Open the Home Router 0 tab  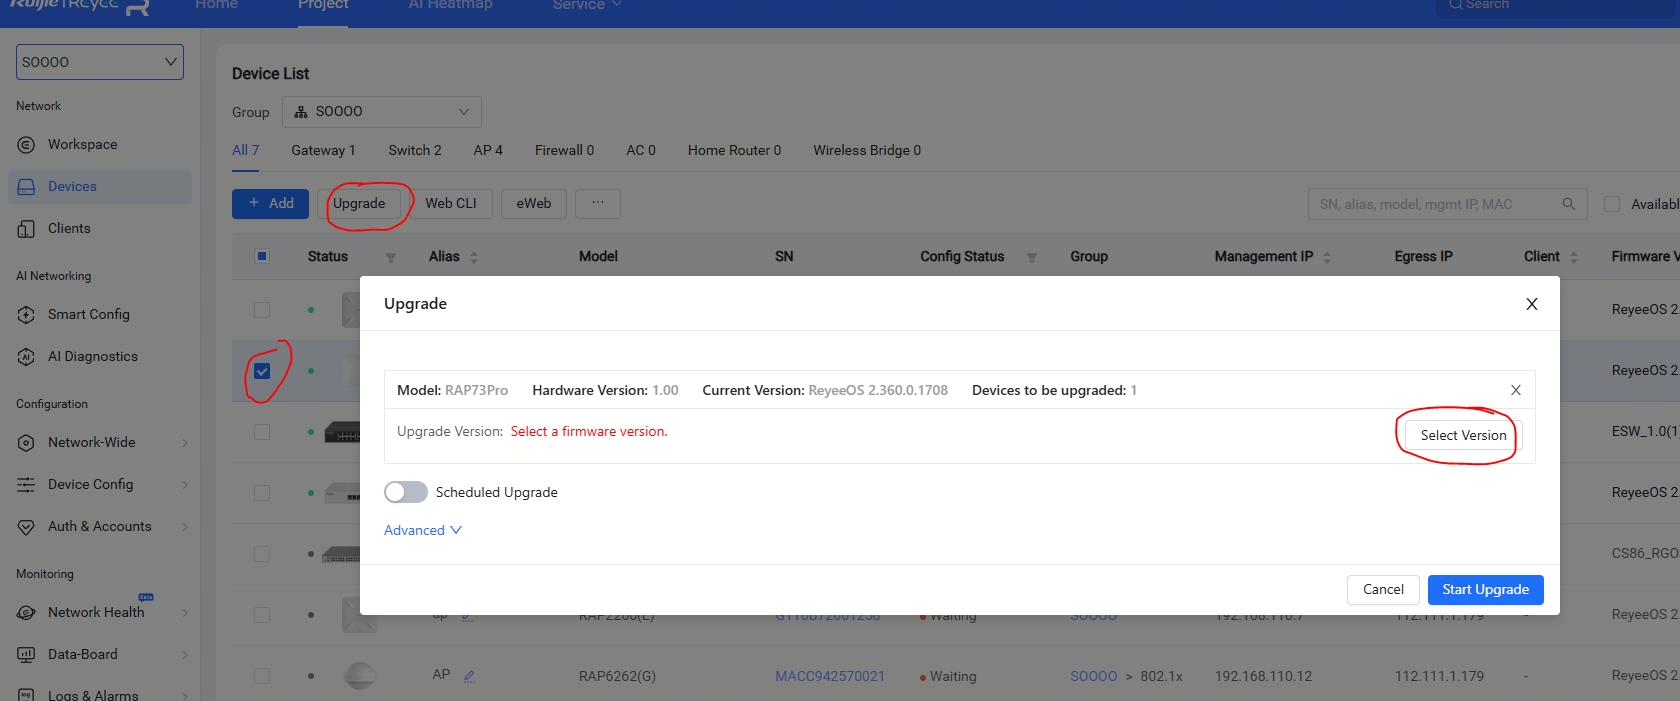pos(734,150)
